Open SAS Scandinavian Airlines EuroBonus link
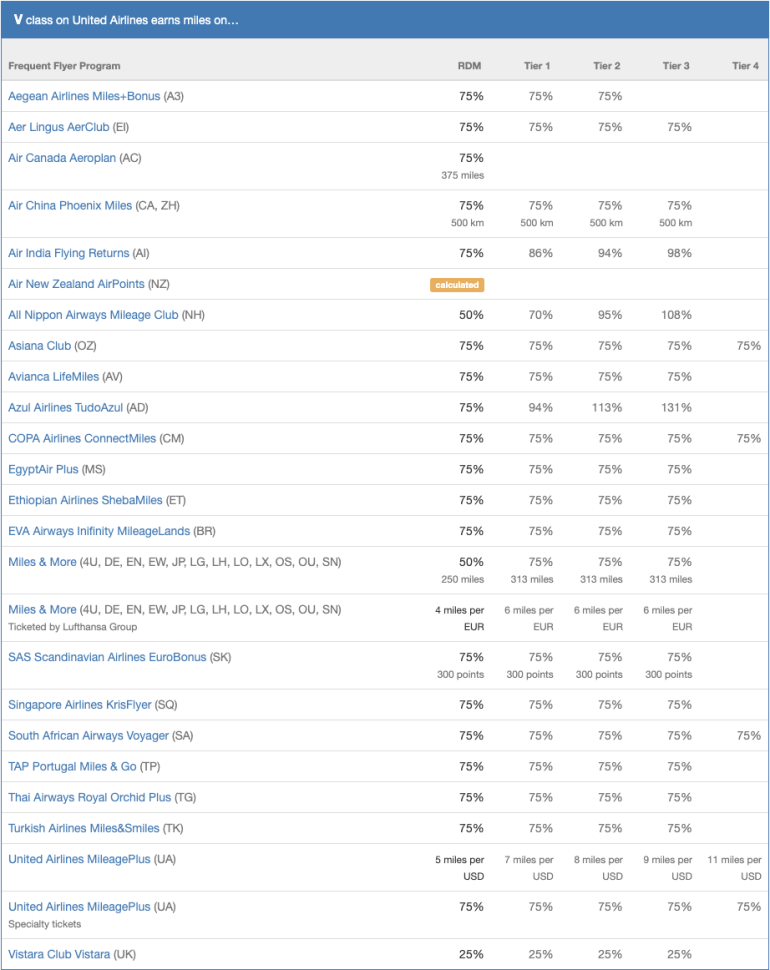770x970 pixels. point(107,658)
